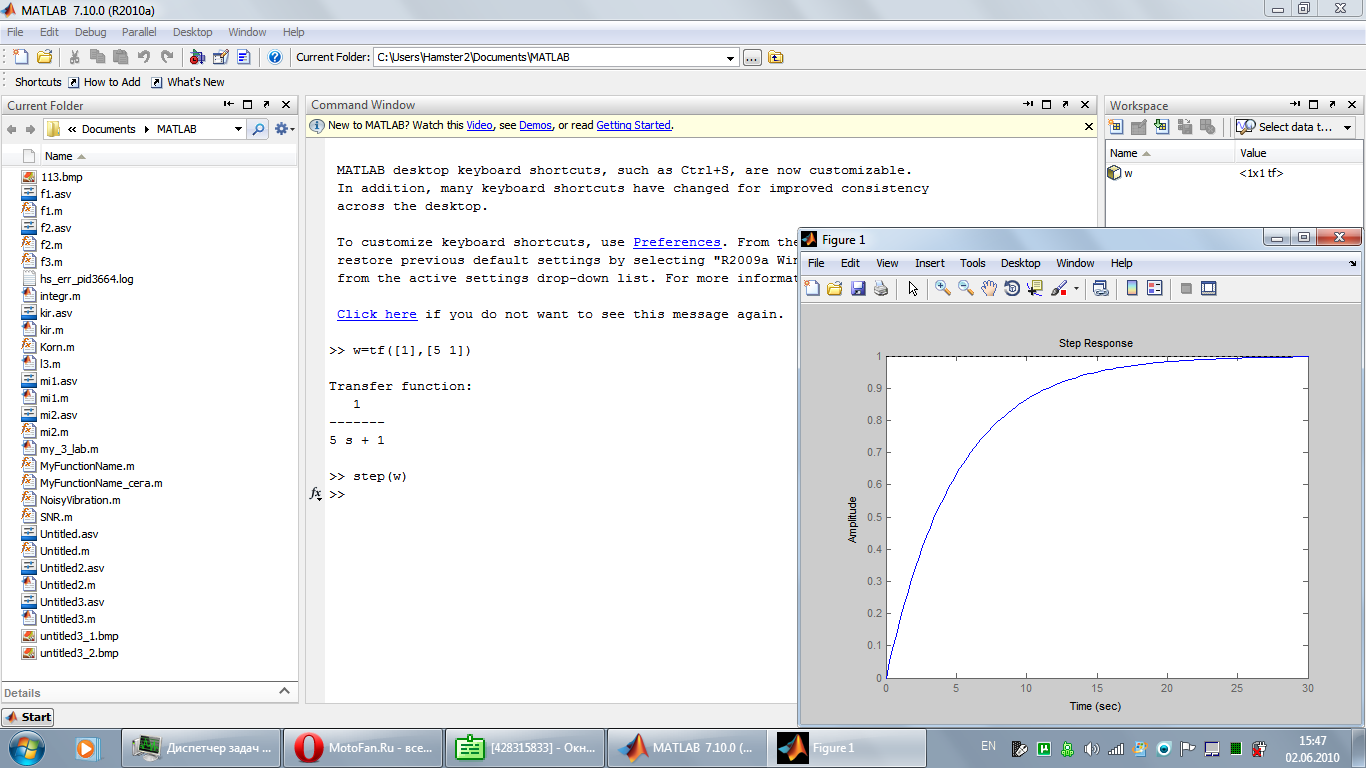Screen dimensions: 1366x768
Task: Open the Profiler icon in MATLAB toolbar
Action: pyautogui.click(x=243, y=57)
